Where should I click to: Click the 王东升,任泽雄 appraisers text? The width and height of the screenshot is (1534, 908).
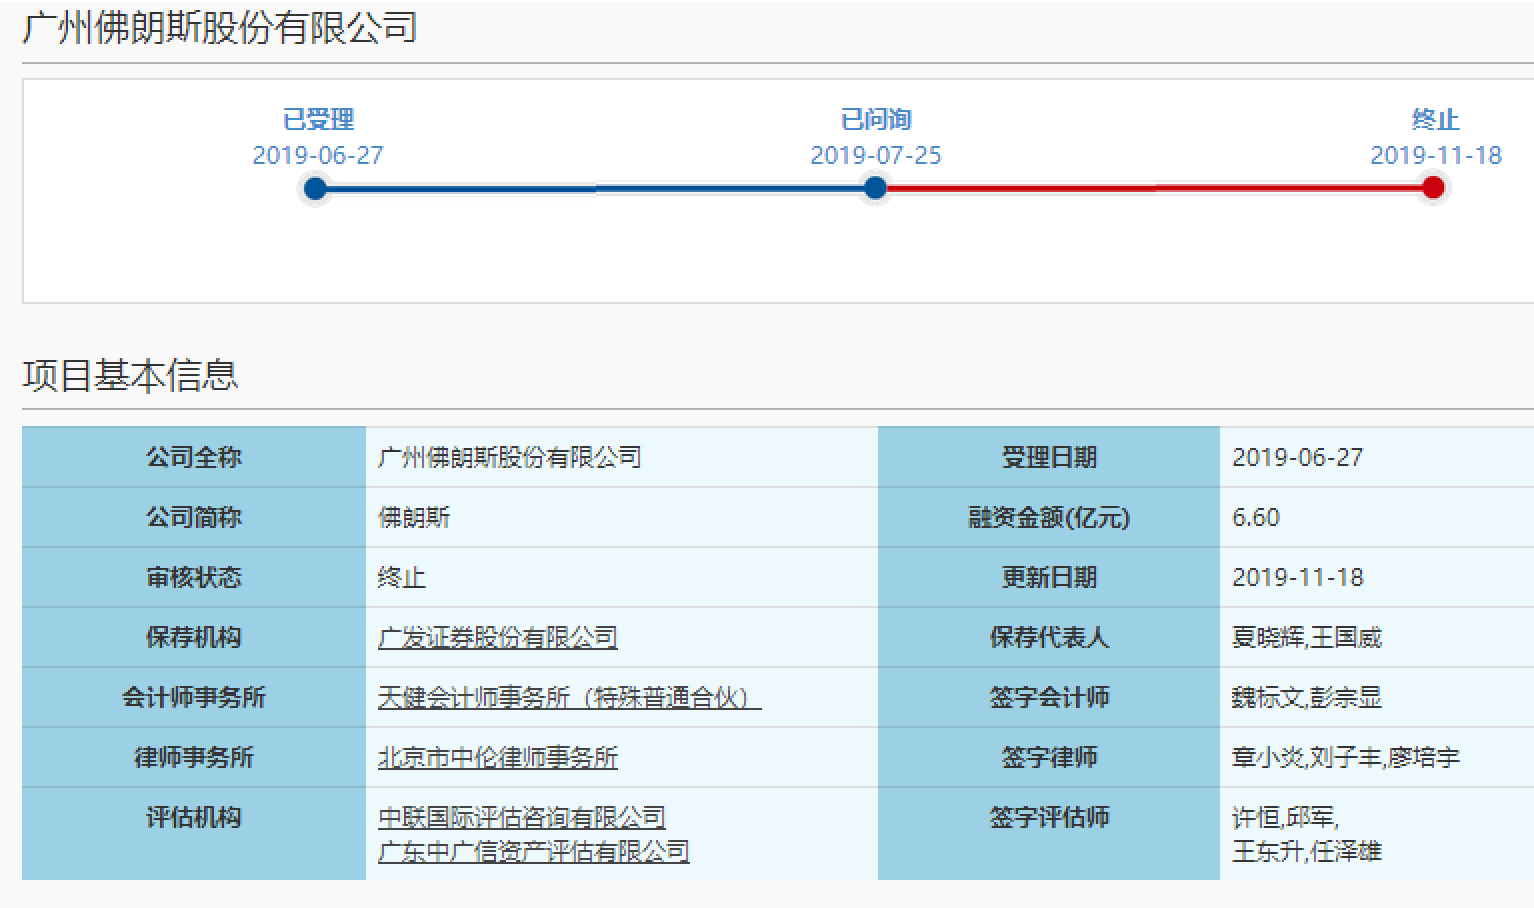coord(1307,851)
